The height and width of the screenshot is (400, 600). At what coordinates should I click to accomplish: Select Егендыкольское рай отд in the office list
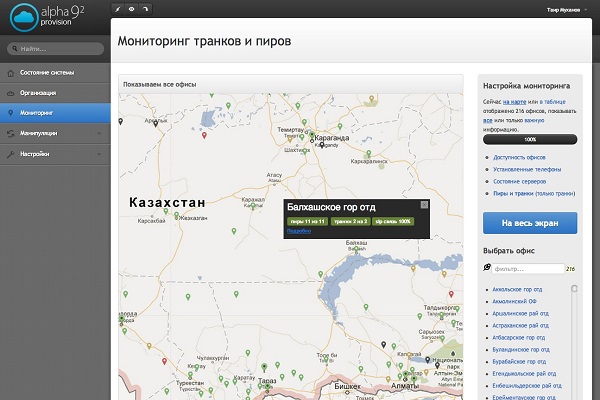[524, 374]
